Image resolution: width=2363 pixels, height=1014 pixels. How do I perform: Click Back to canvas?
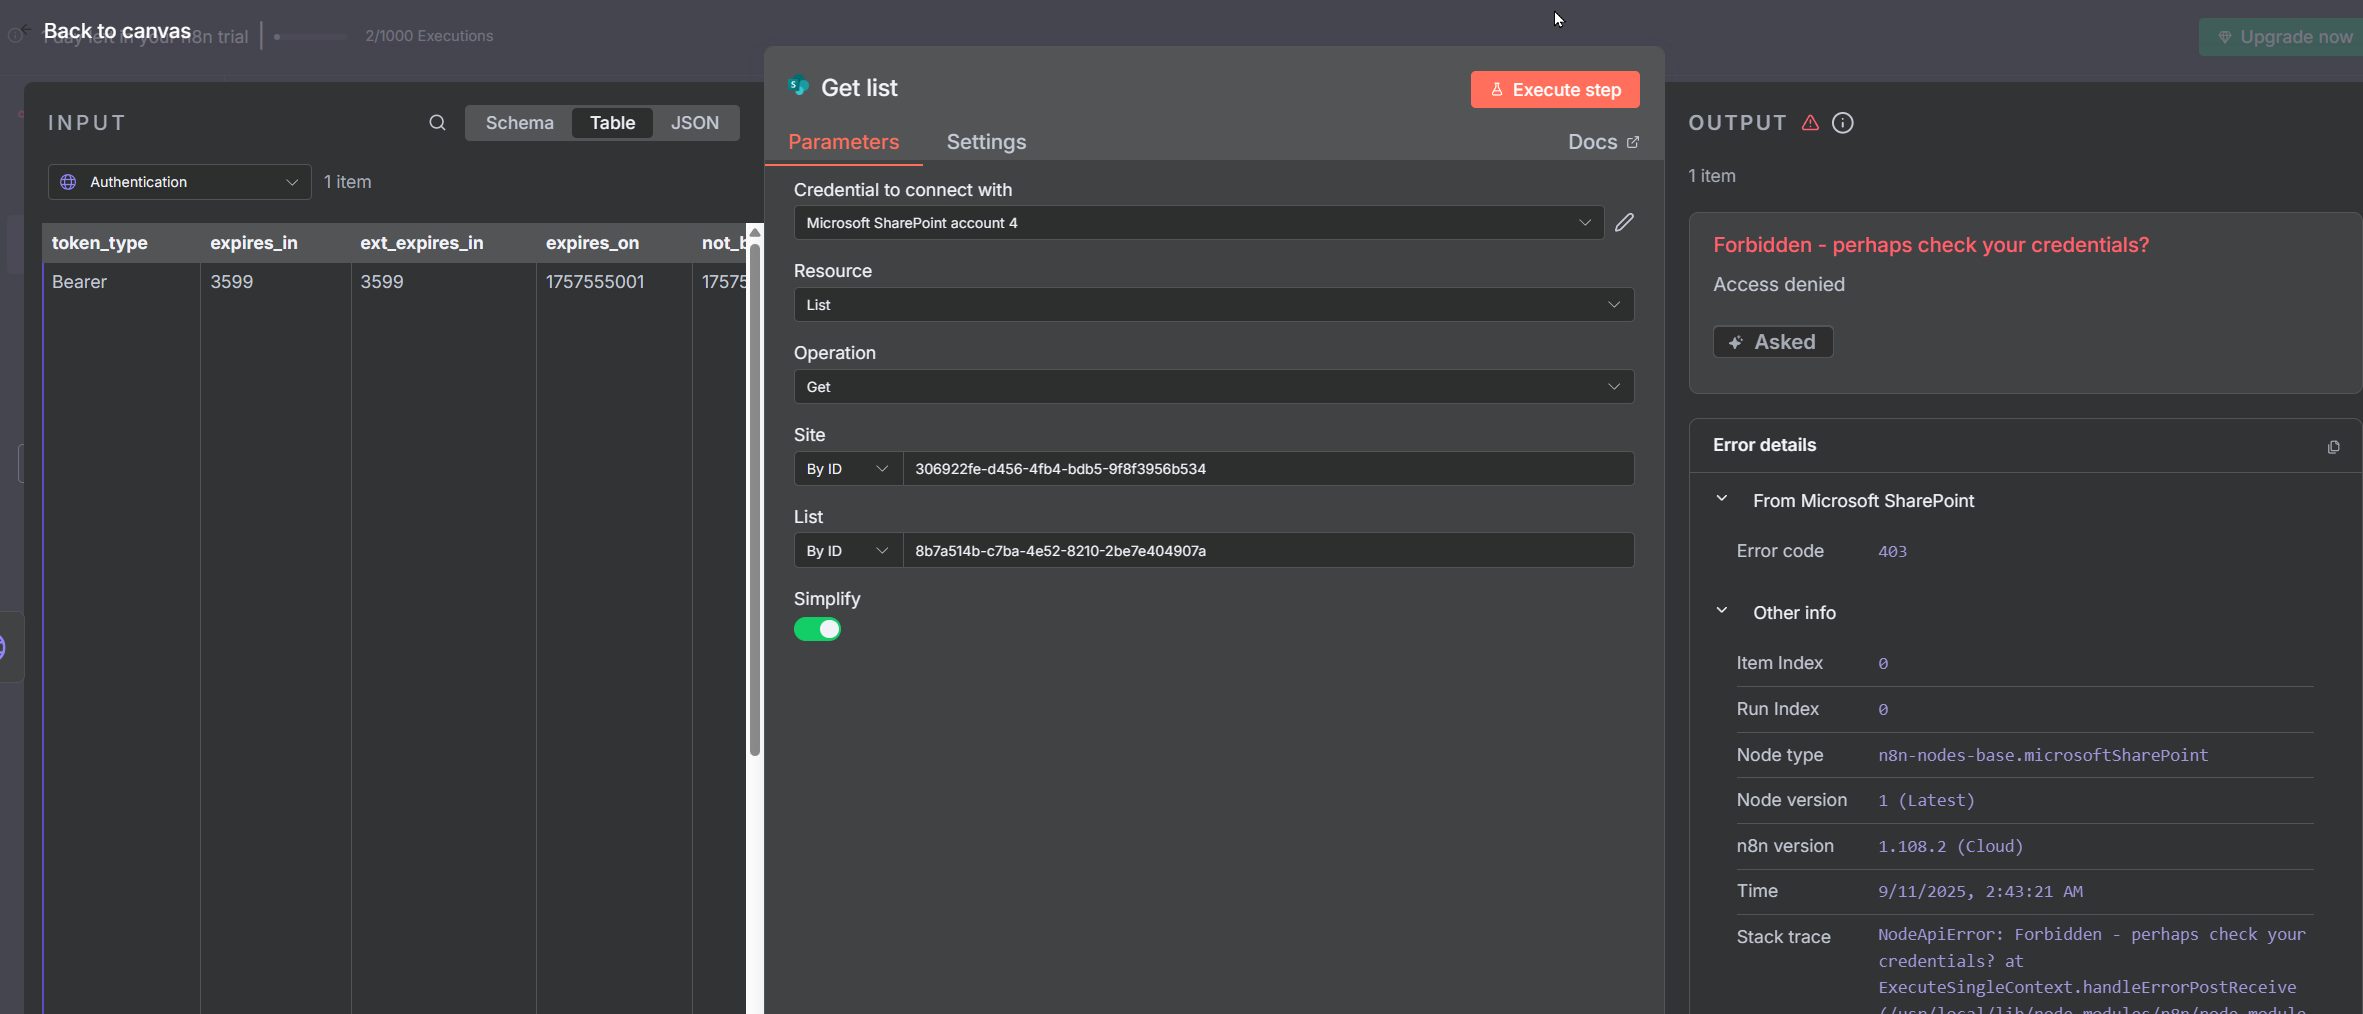coord(116,31)
